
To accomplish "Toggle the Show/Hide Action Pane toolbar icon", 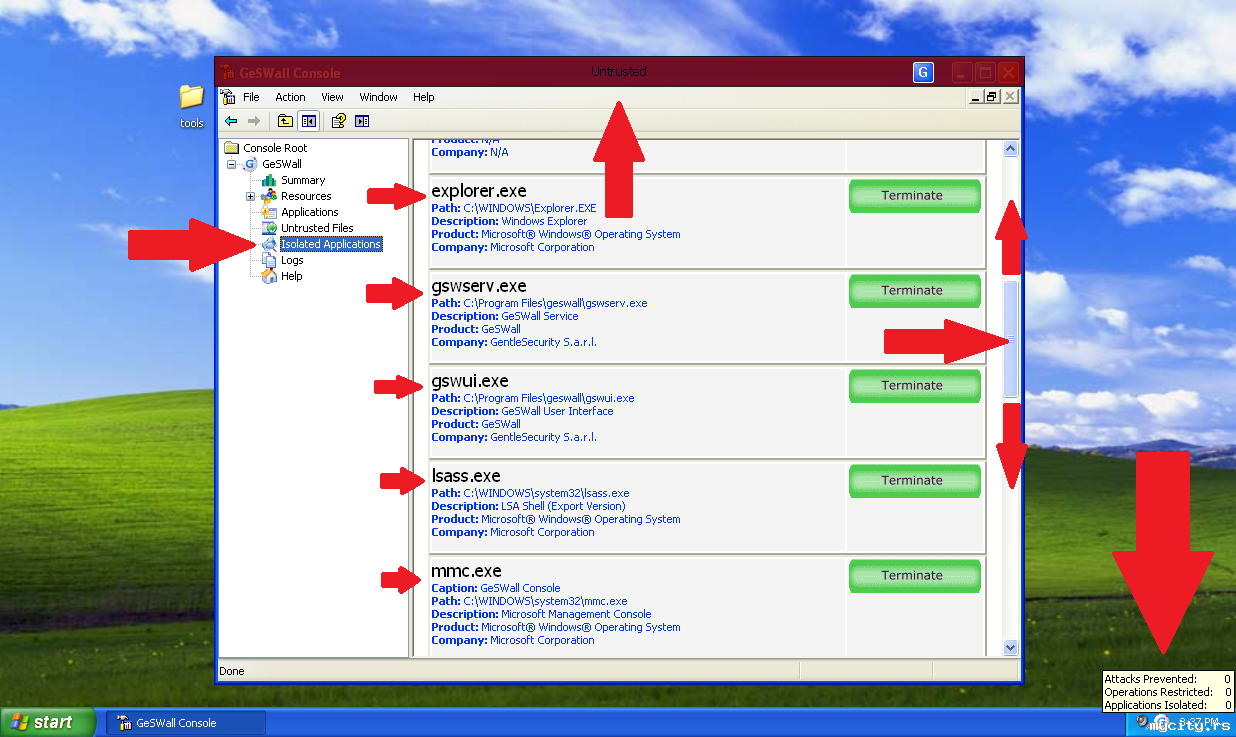I will (362, 121).
